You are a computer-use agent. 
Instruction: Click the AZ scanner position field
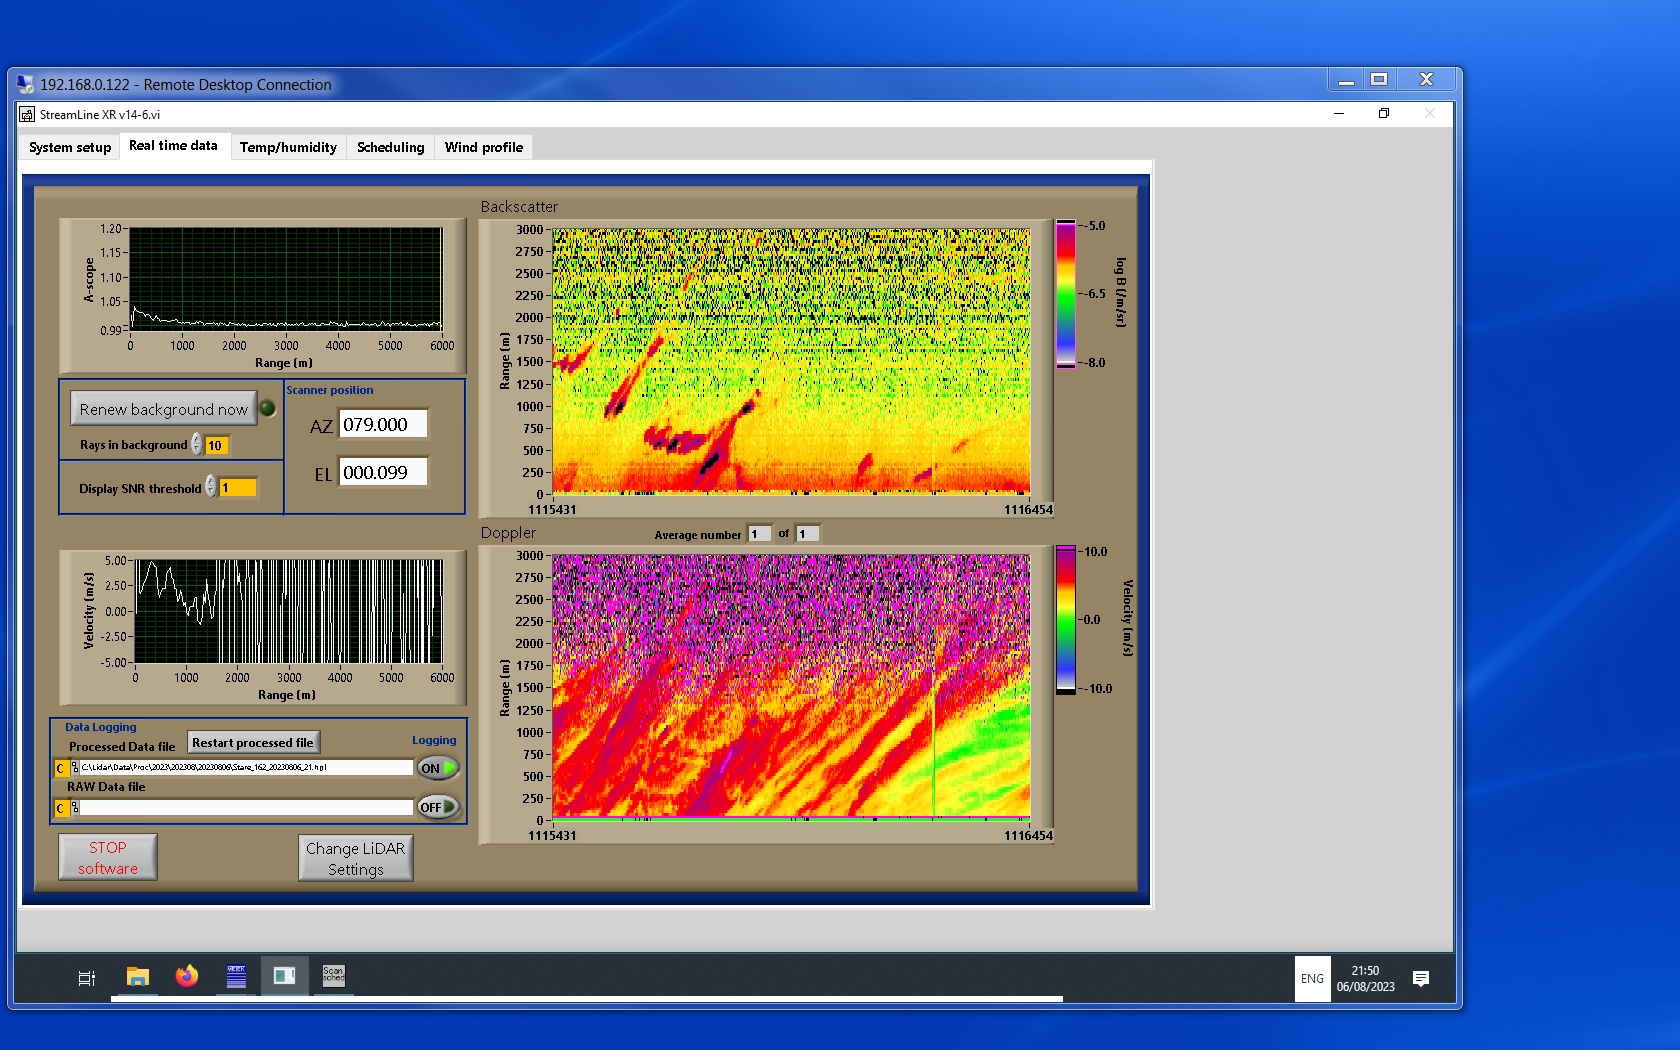coord(383,424)
